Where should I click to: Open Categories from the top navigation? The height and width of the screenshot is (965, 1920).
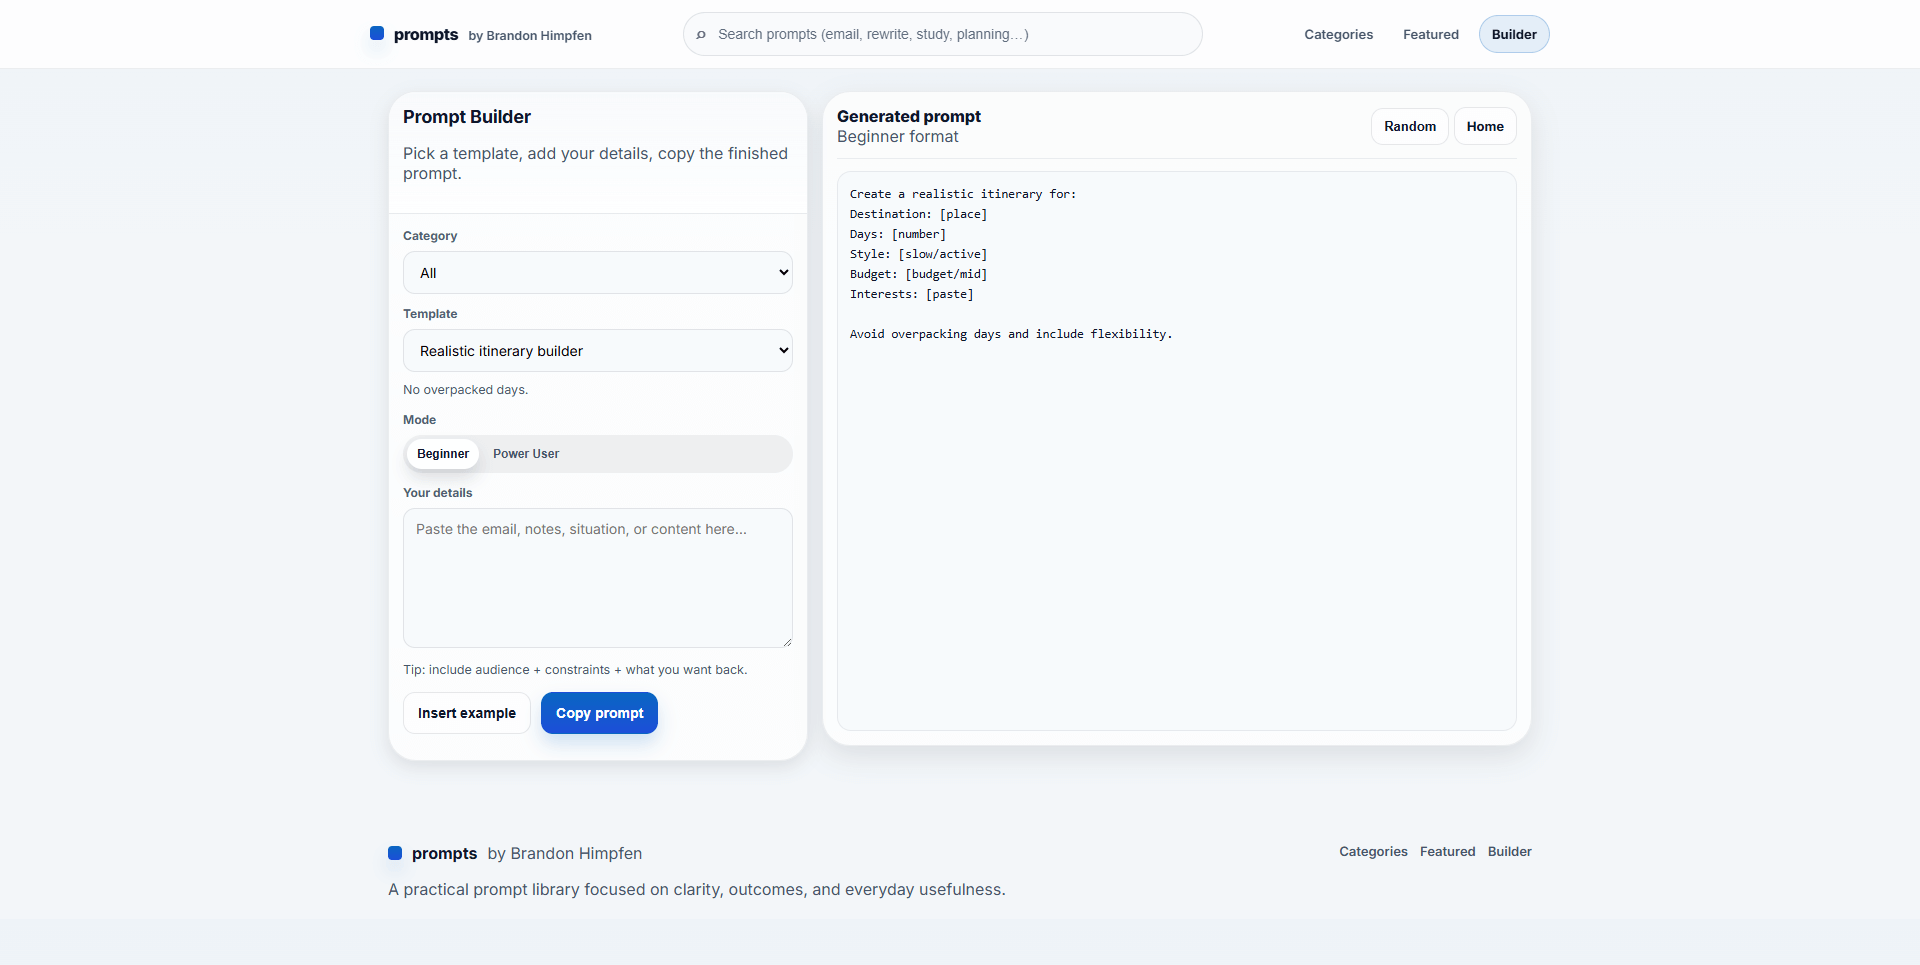[1338, 34]
